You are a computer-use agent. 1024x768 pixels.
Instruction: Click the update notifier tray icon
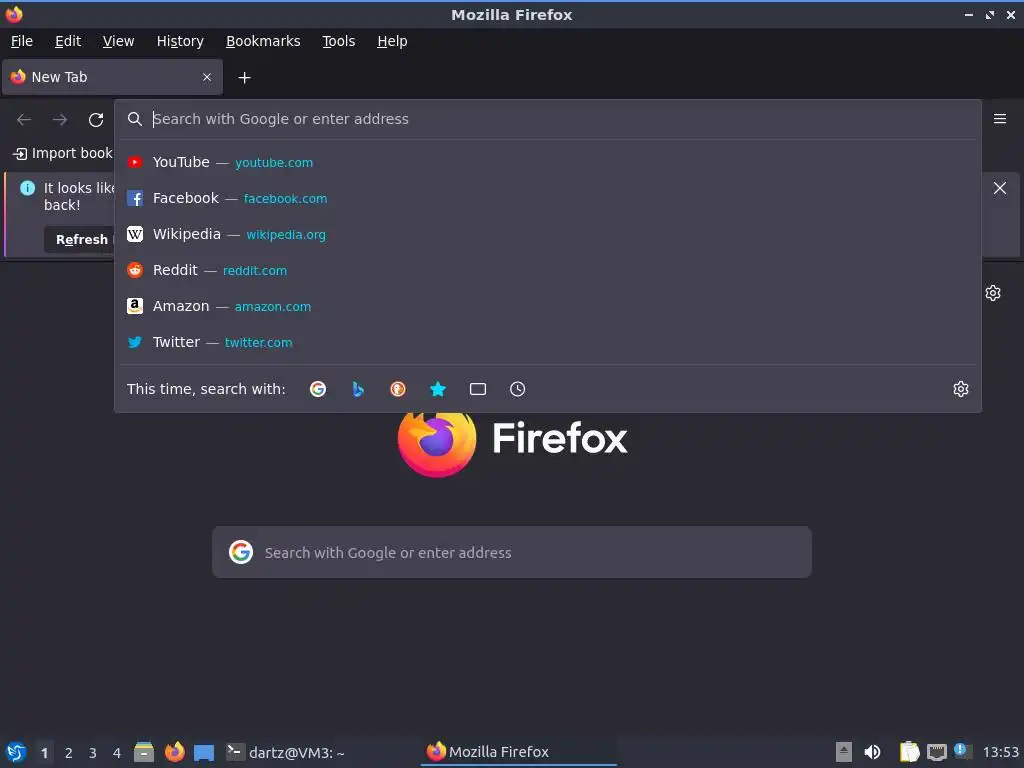tap(961, 751)
